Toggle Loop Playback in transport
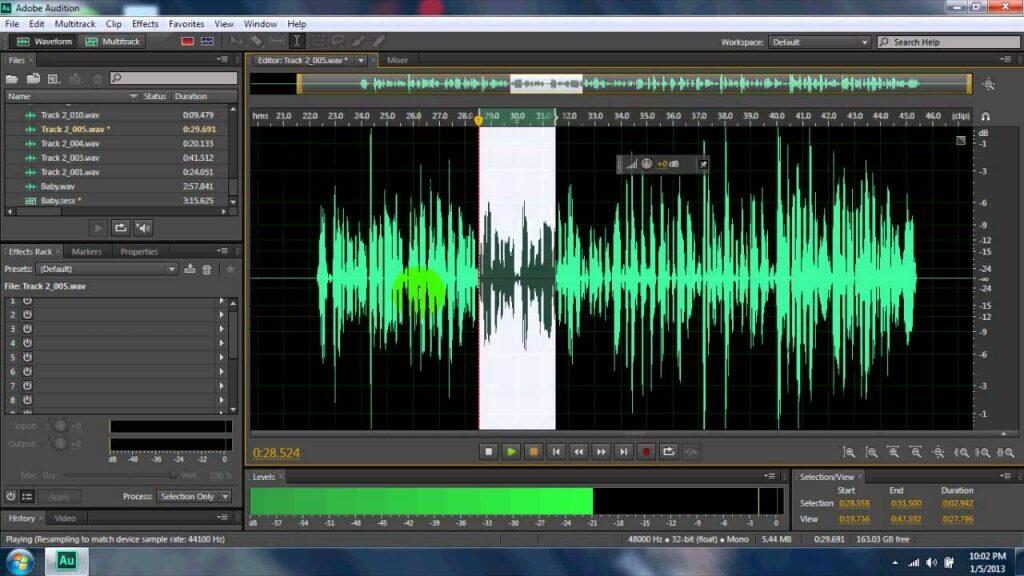The height and width of the screenshot is (576, 1024). pyautogui.click(x=669, y=451)
